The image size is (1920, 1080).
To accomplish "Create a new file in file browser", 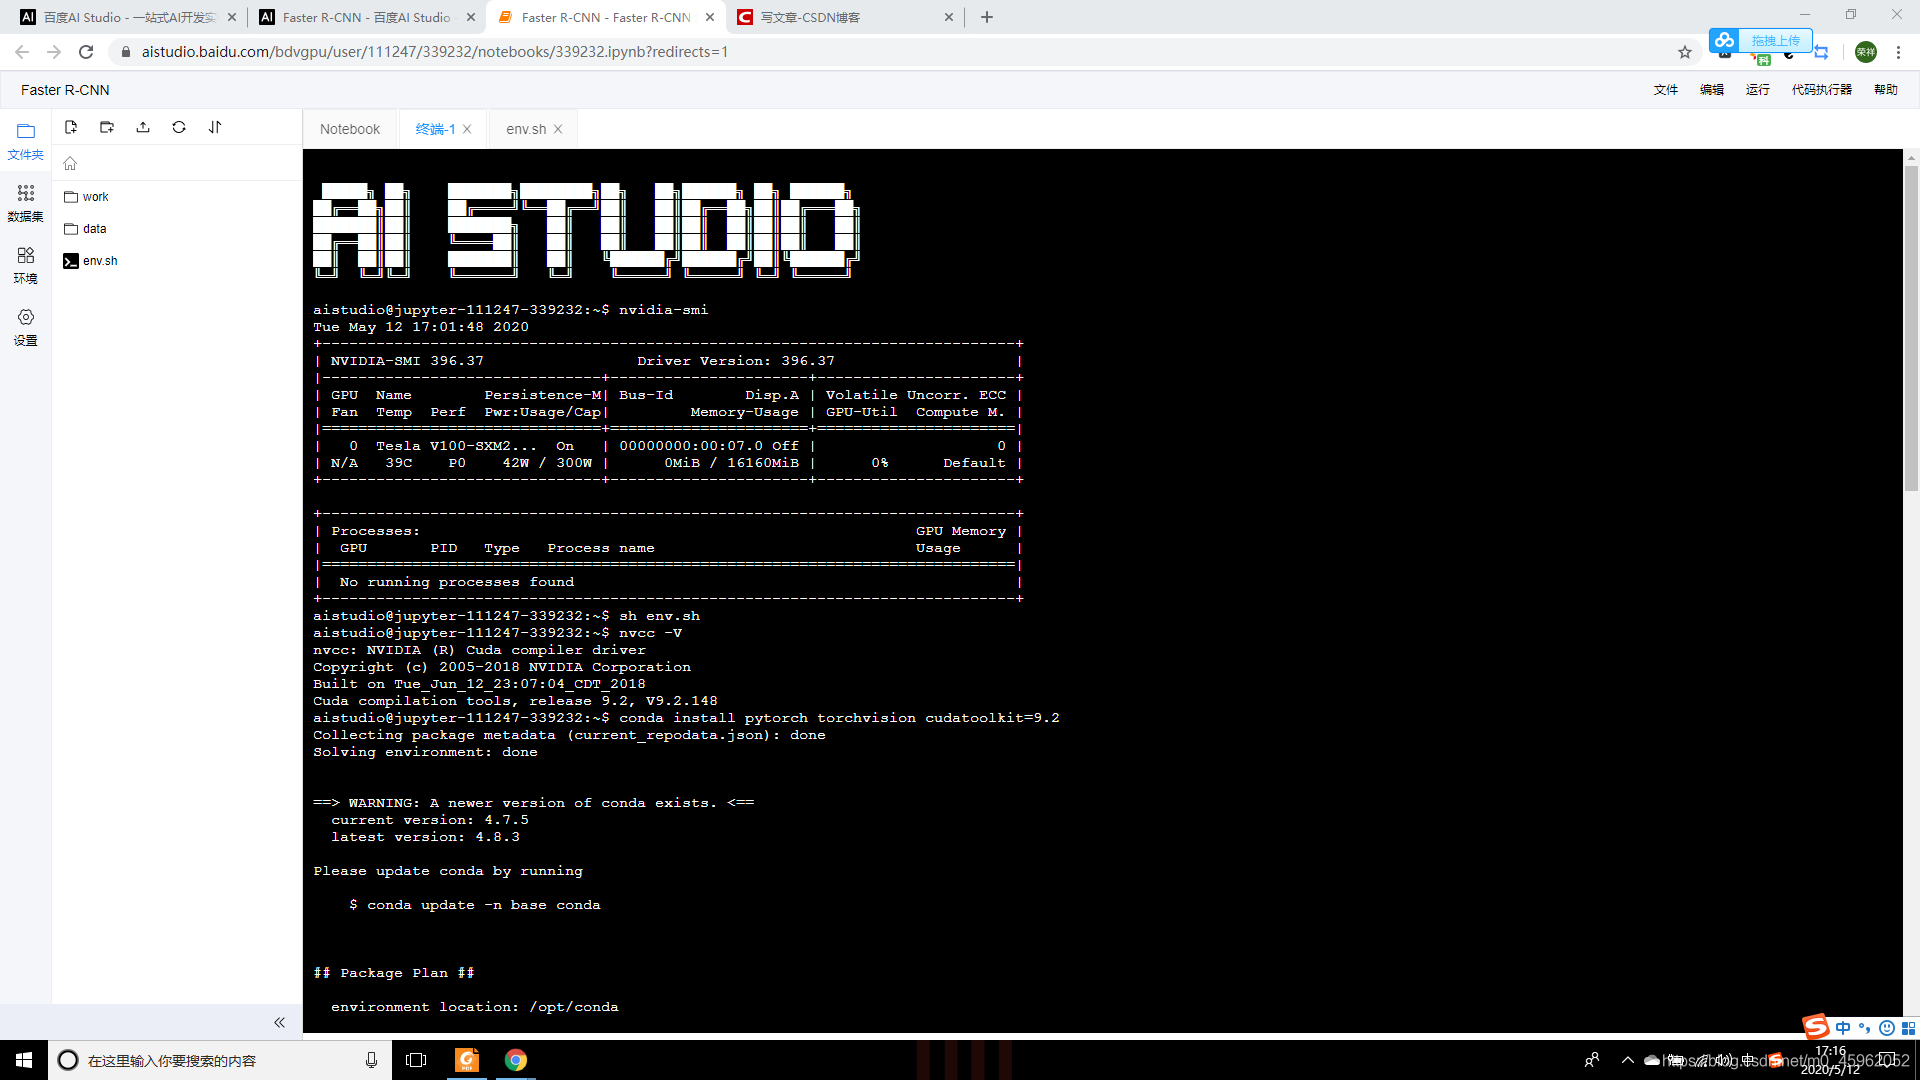I will click(71, 127).
